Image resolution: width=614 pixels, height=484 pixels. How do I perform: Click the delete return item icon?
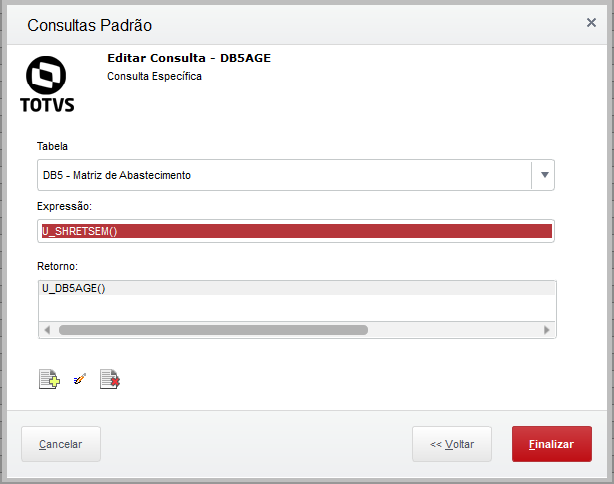(110, 379)
